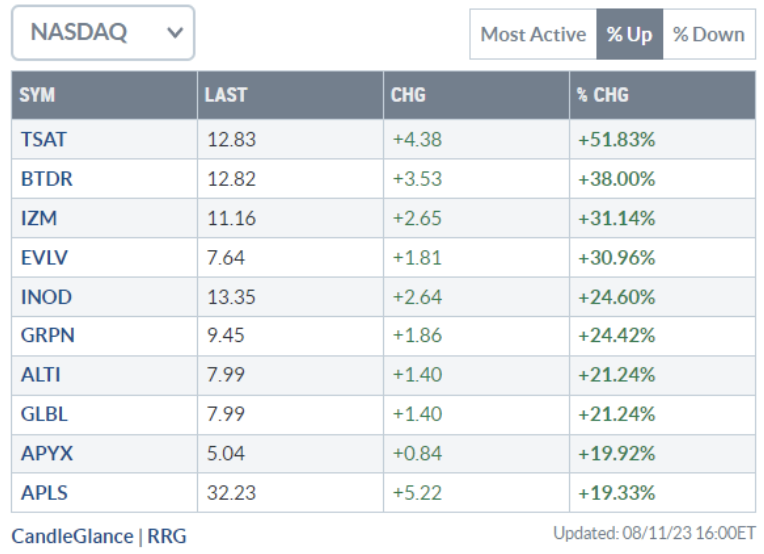Select the % Up tab
764x554 pixels.
[x=629, y=34]
